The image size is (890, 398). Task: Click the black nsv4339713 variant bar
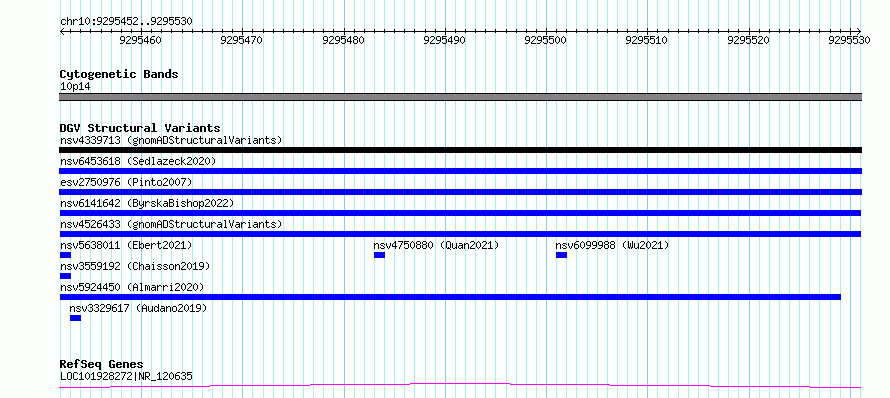click(x=460, y=150)
